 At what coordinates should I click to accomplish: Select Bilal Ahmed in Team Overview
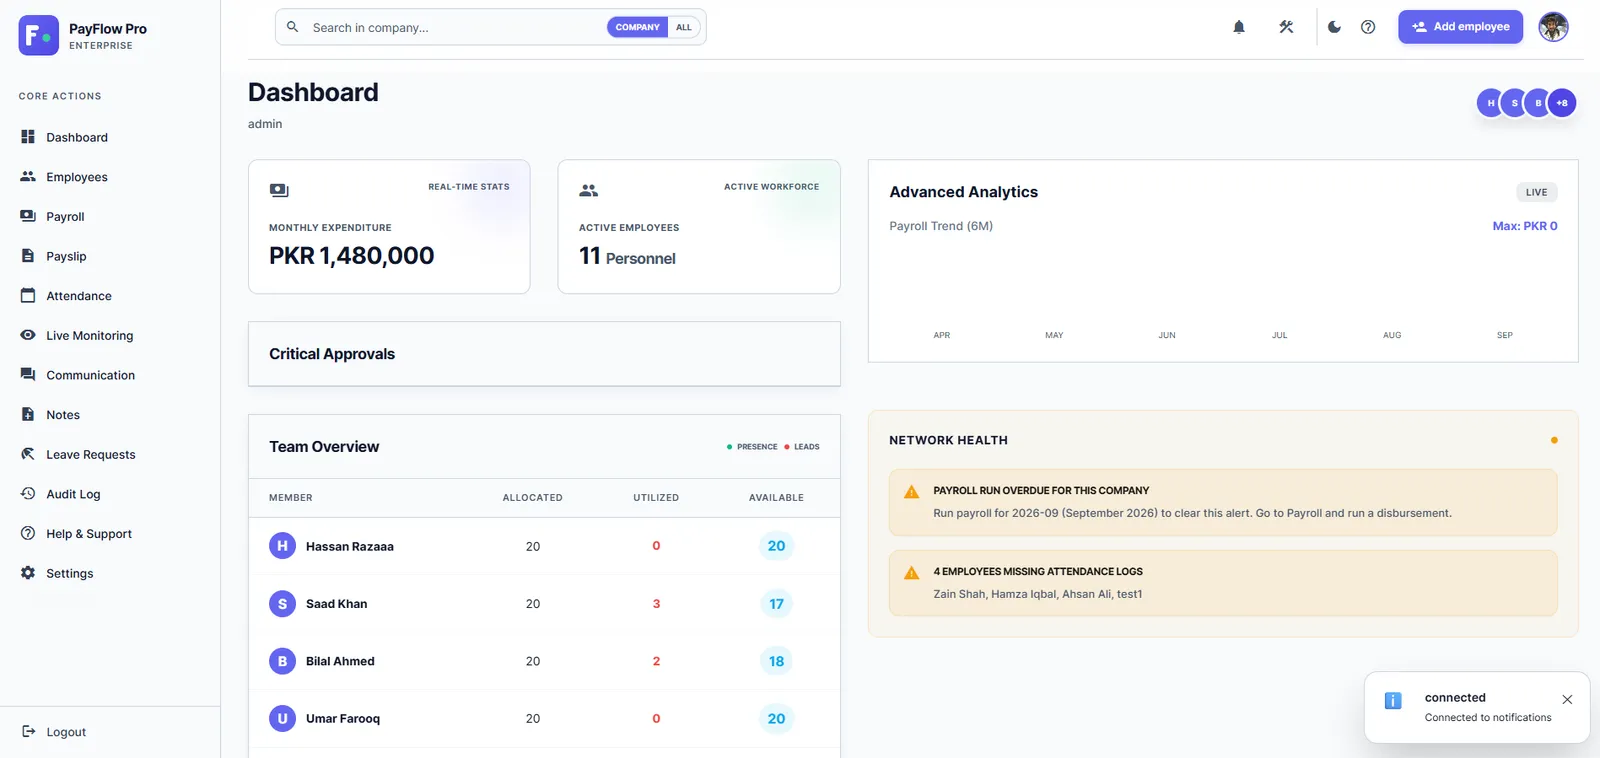click(544, 661)
